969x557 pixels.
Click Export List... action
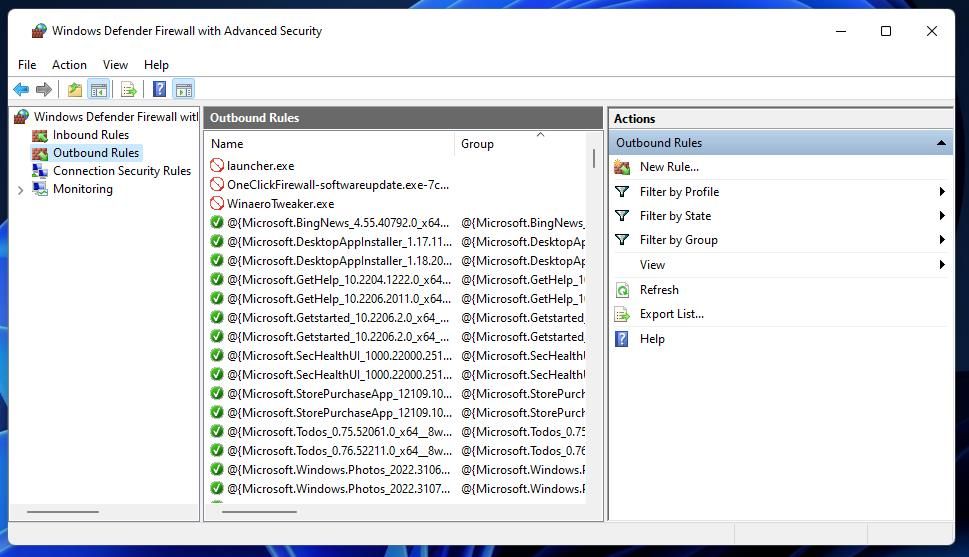(x=672, y=314)
